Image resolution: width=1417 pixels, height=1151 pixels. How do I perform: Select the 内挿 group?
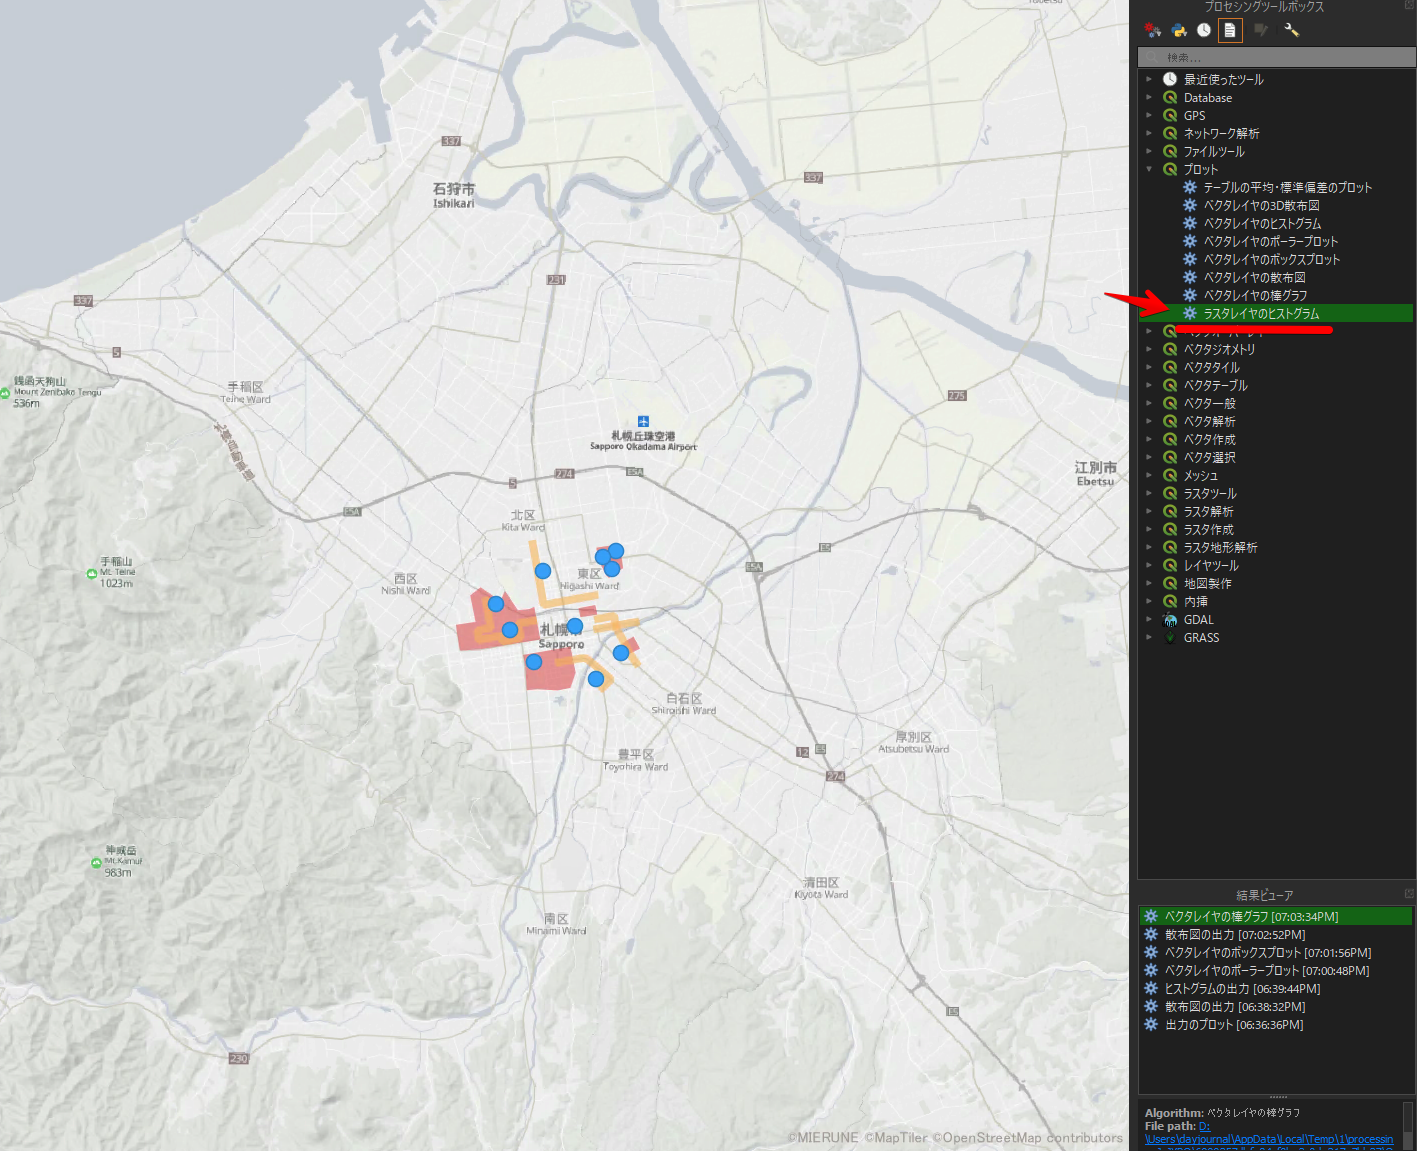(1195, 601)
